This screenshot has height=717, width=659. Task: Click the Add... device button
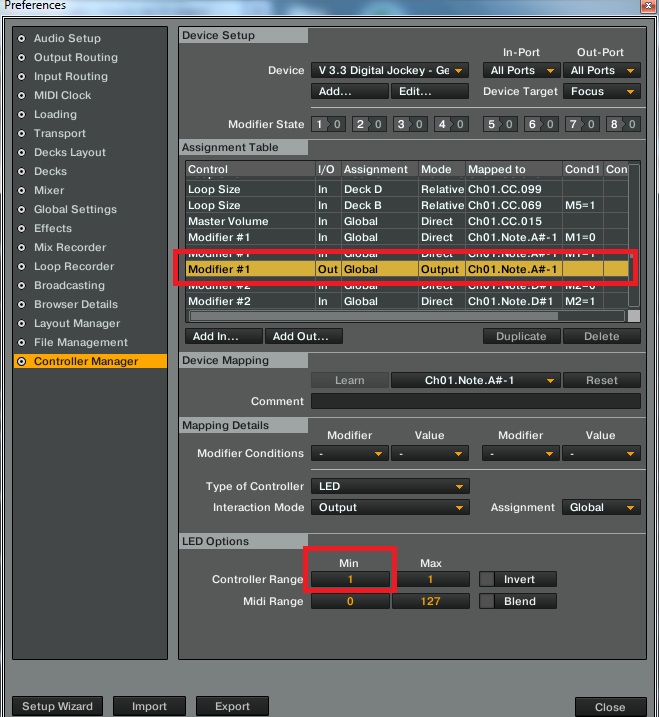click(350, 91)
